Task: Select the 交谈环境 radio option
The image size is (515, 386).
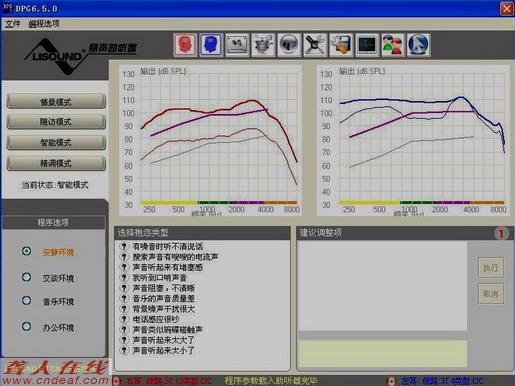Action: click(x=27, y=277)
